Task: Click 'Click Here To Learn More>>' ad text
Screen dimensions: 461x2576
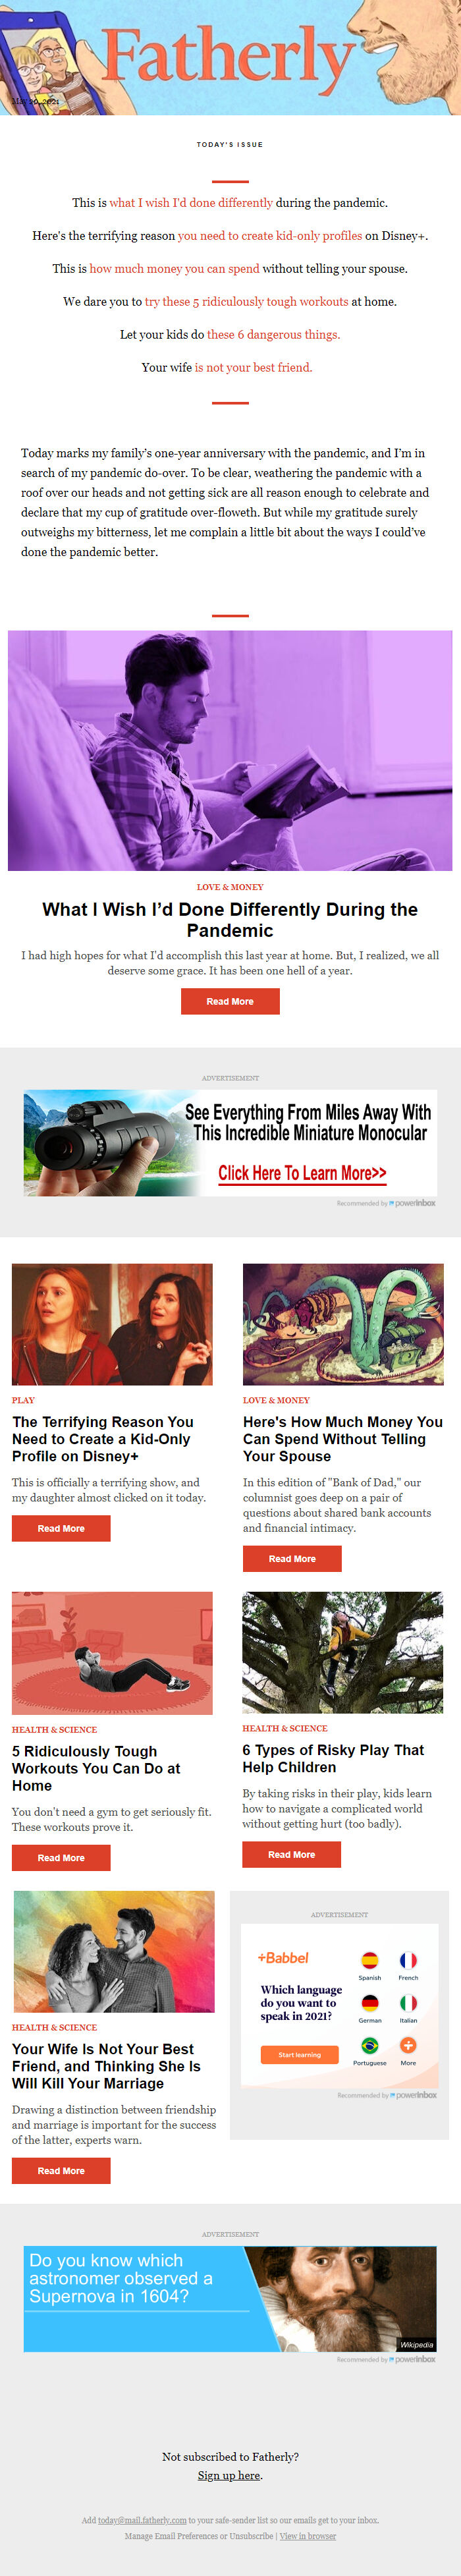Action: point(302,1174)
